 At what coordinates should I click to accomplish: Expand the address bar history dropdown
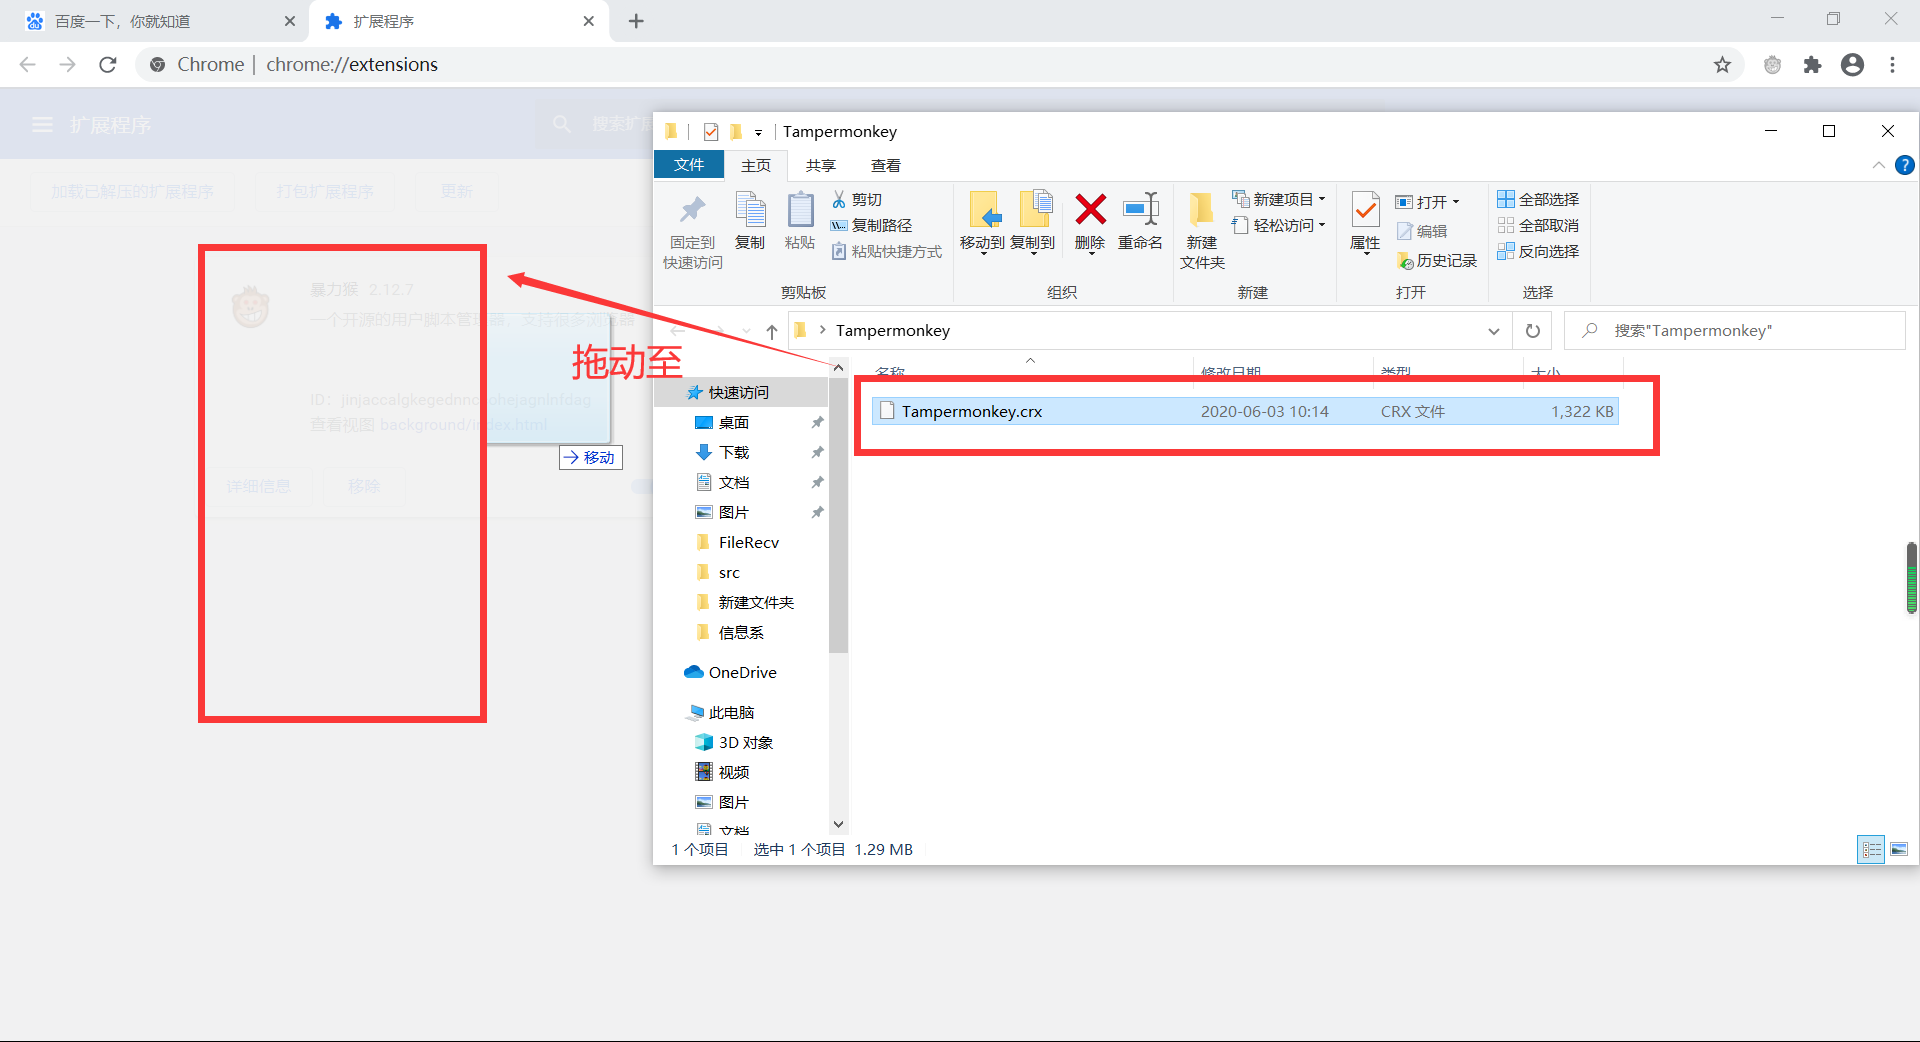click(1494, 331)
